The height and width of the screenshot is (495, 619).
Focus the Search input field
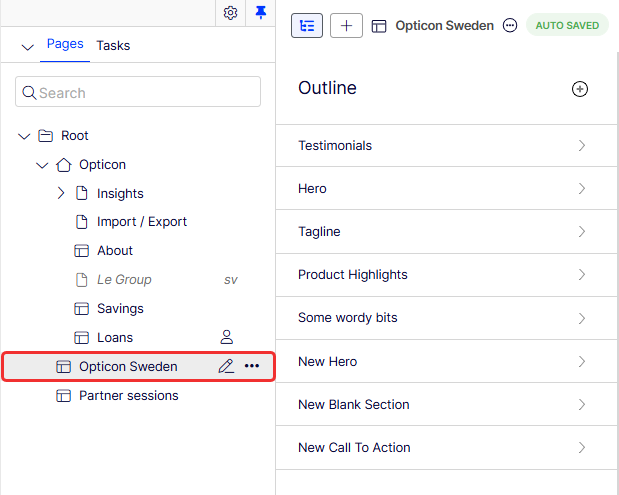point(138,92)
